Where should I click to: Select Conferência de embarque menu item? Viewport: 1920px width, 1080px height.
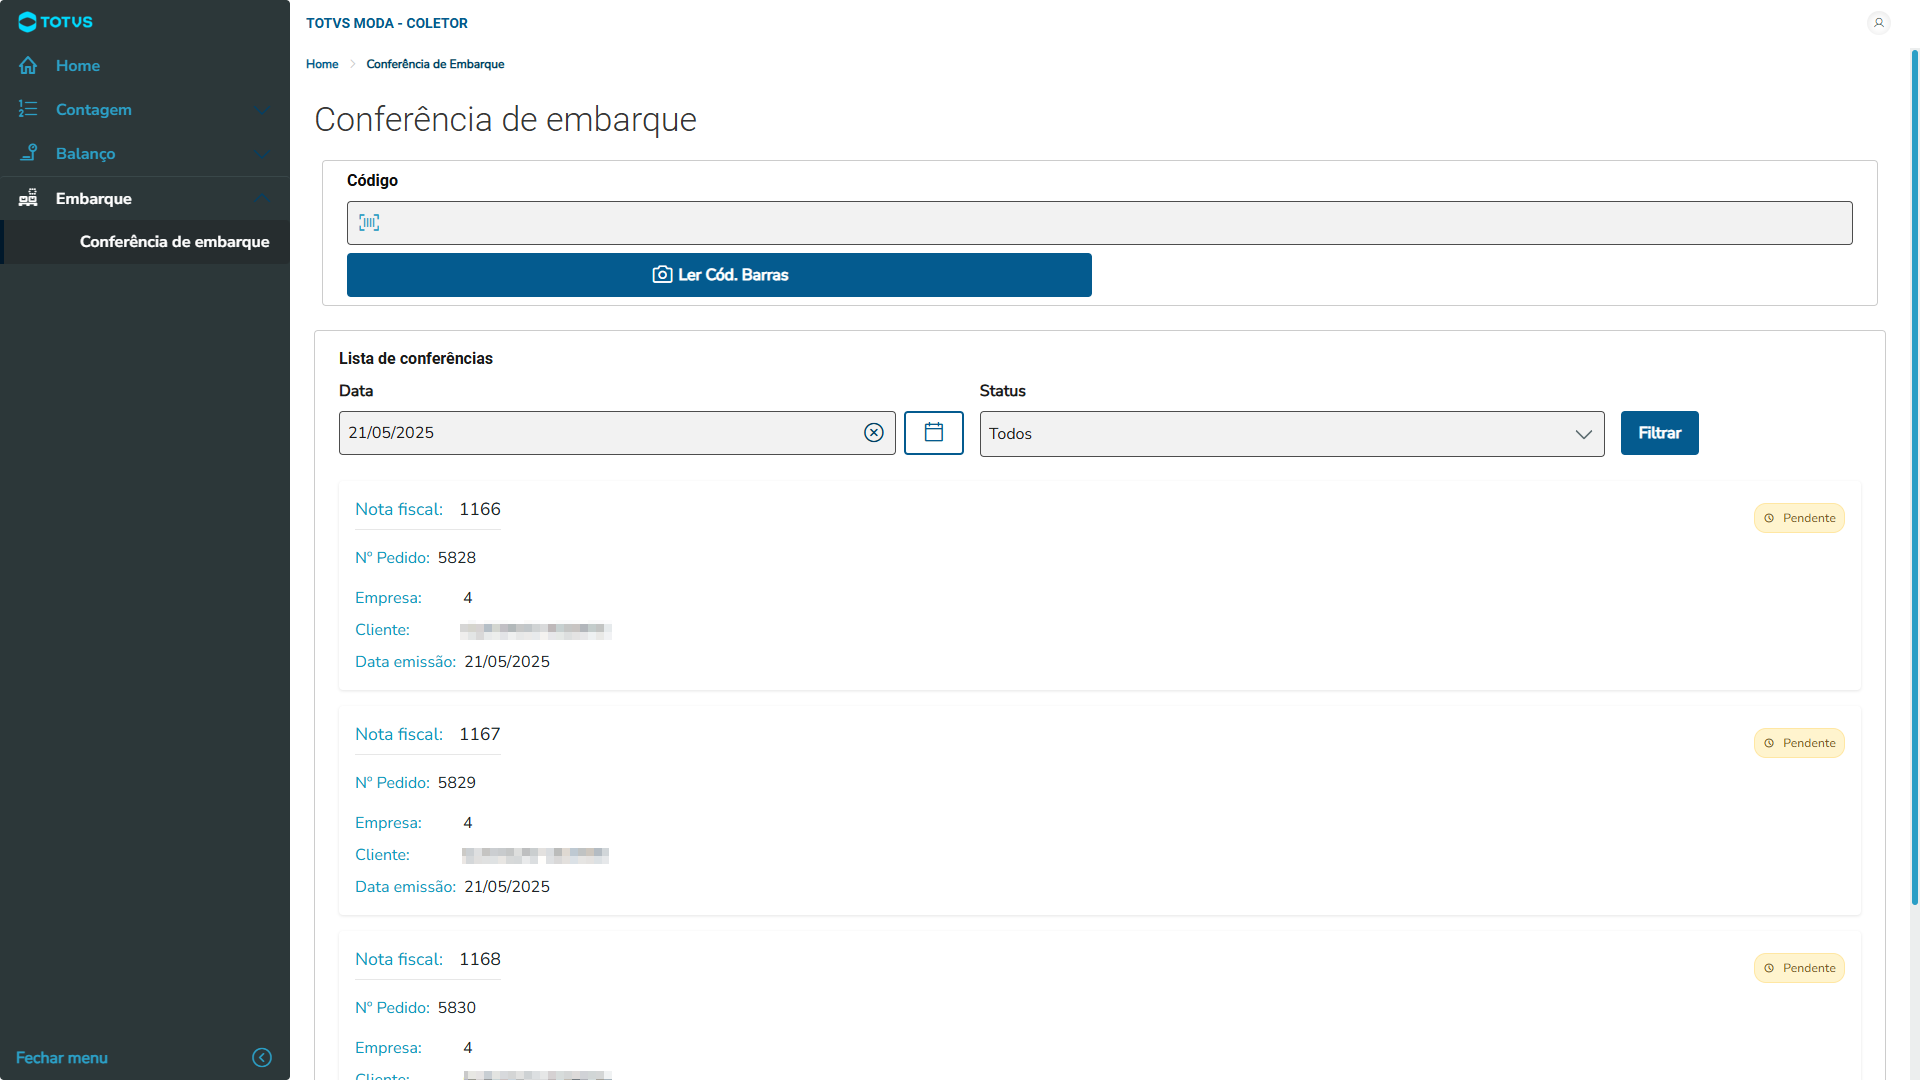(174, 242)
